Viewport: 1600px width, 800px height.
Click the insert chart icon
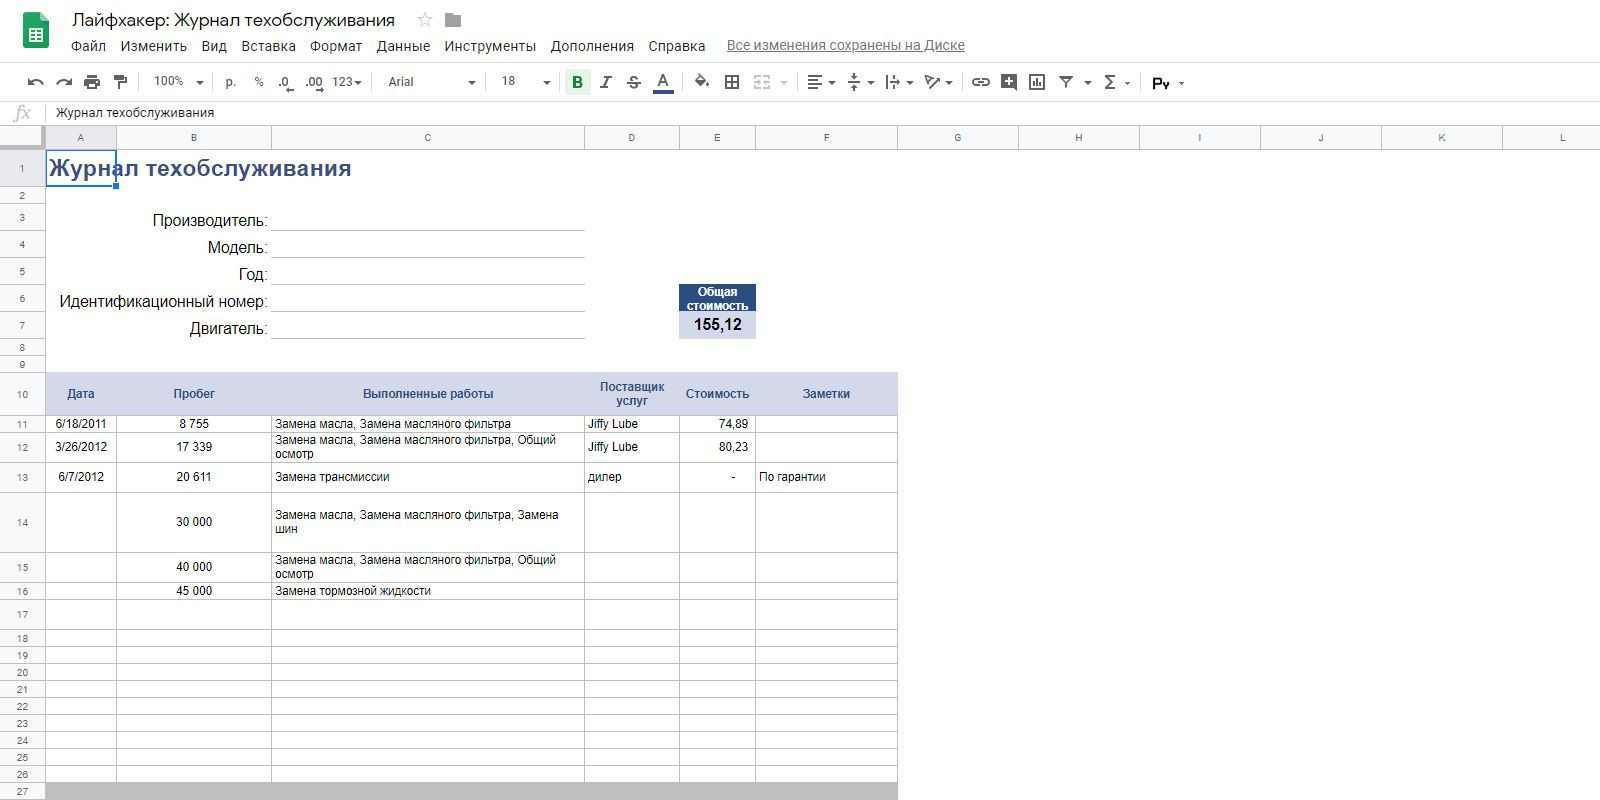pyautogui.click(x=1037, y=82)
